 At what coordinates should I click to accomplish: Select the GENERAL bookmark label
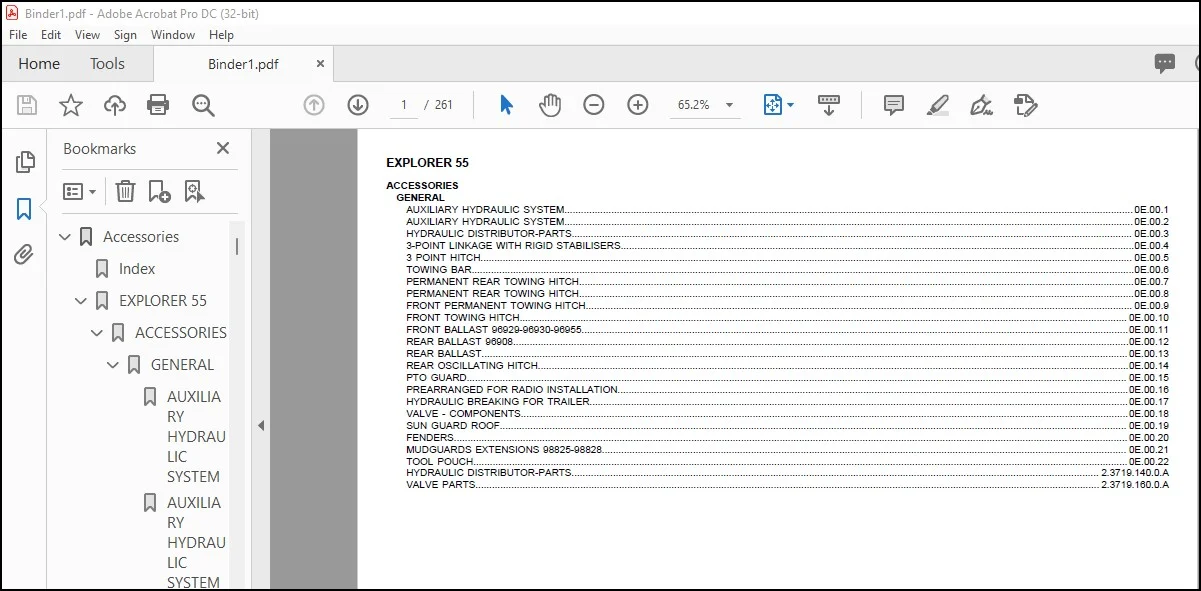point(182,365)
